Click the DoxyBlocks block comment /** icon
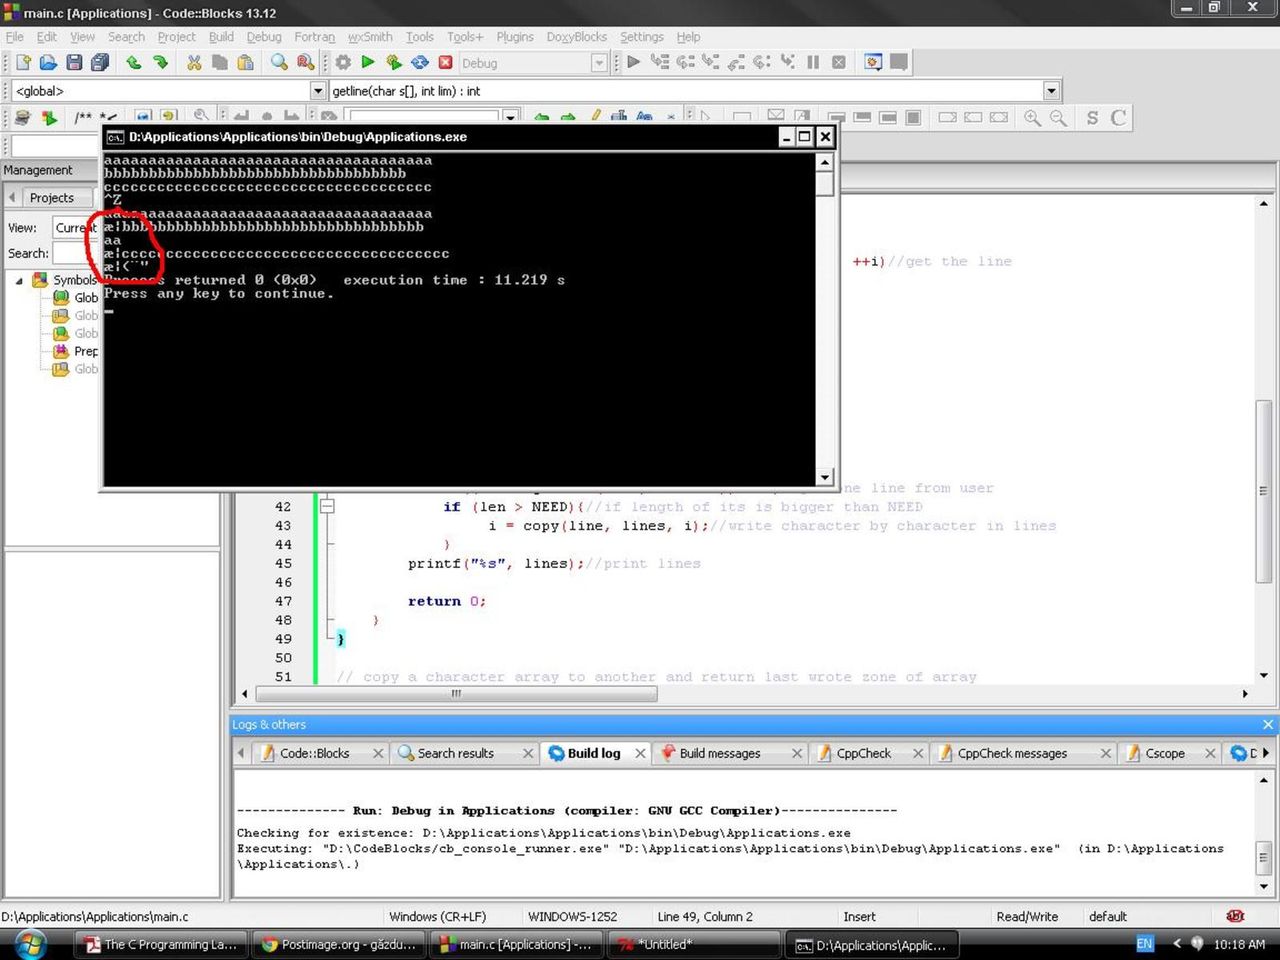This screenshot has width=1280, height=960. 83,118
